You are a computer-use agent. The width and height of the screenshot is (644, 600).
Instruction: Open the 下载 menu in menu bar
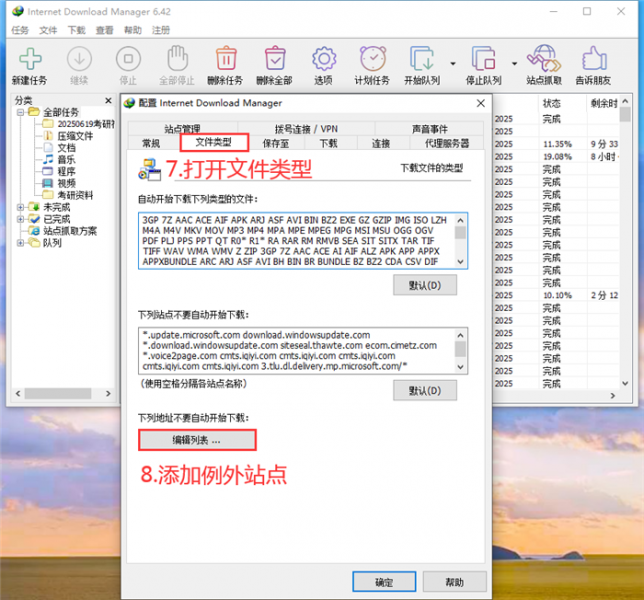tap(76, 30)
